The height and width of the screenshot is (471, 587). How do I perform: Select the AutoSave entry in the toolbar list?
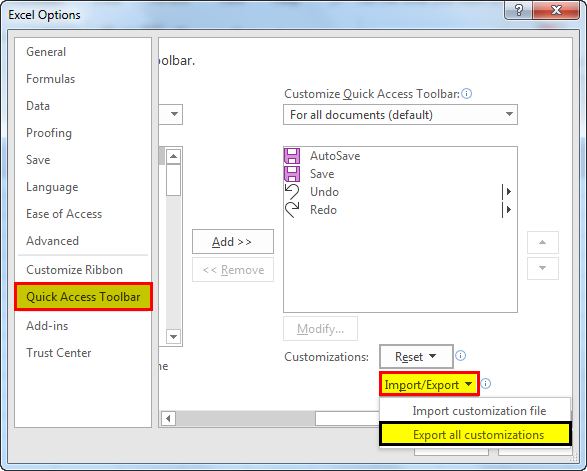pos(400,156)
